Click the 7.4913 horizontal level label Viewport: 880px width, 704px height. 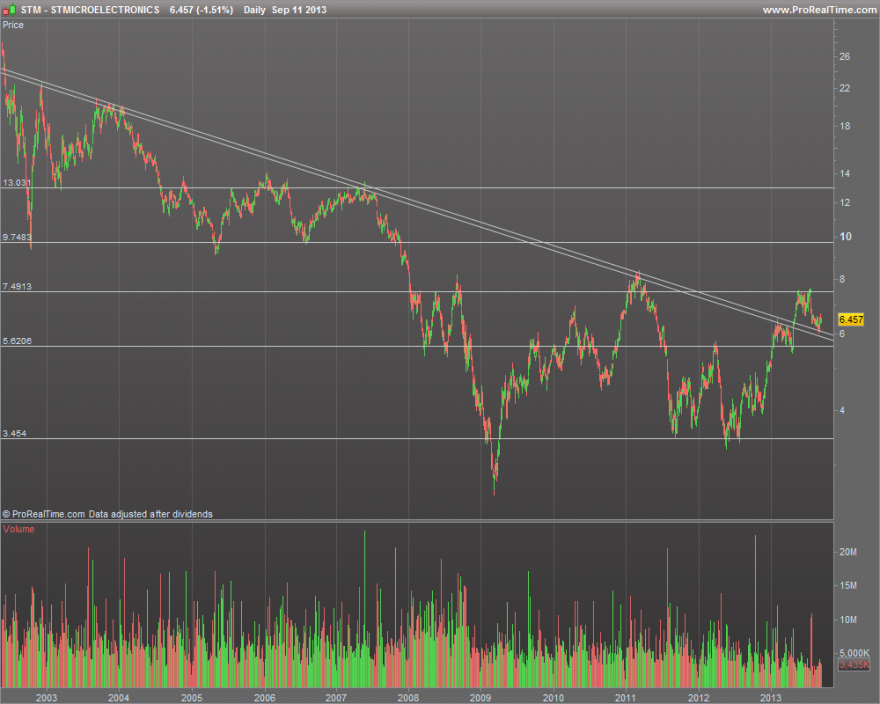coord(17,286)
